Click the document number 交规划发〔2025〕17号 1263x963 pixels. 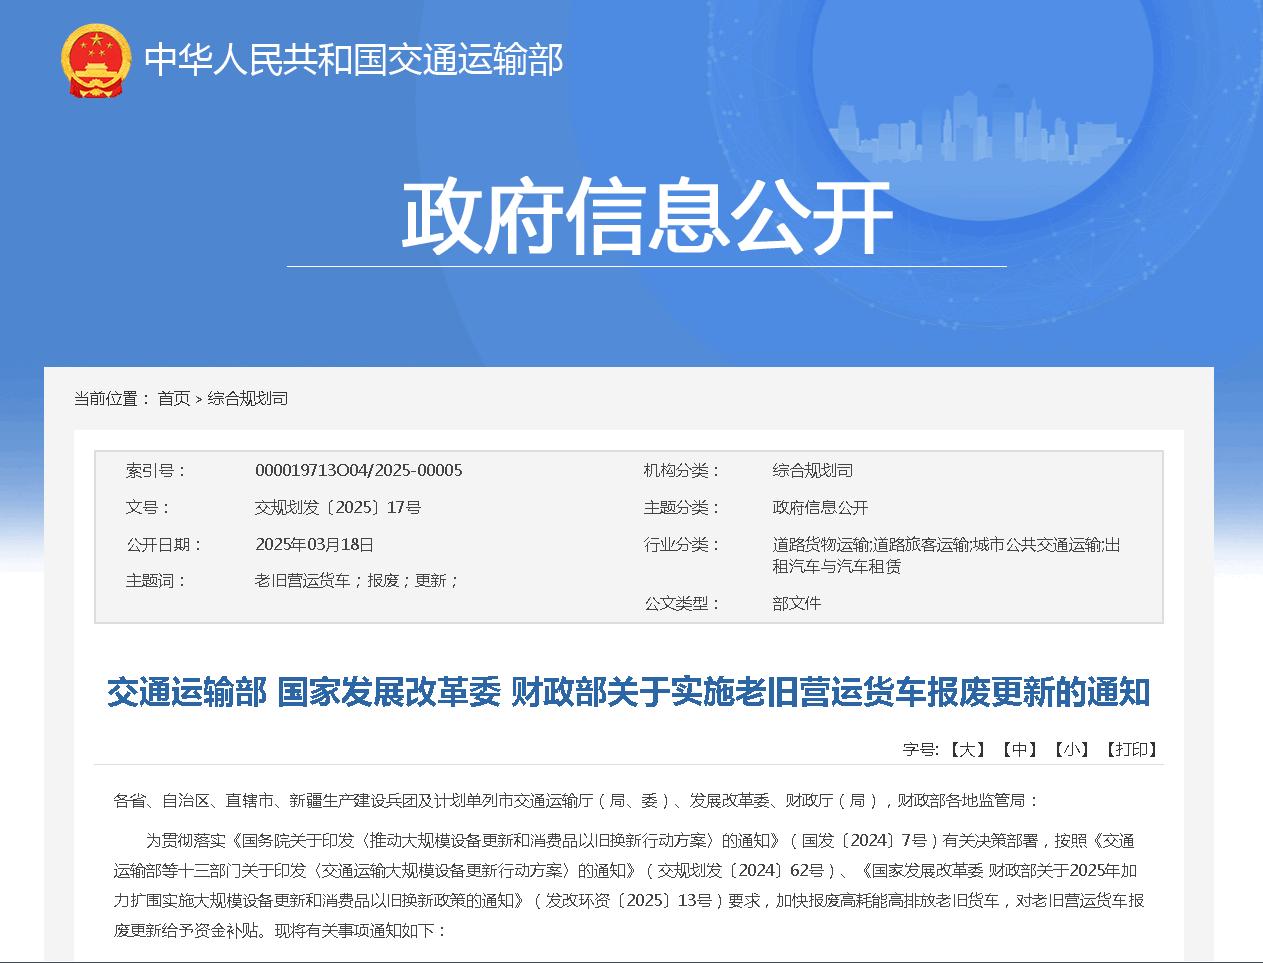click(x=337, y=507)
